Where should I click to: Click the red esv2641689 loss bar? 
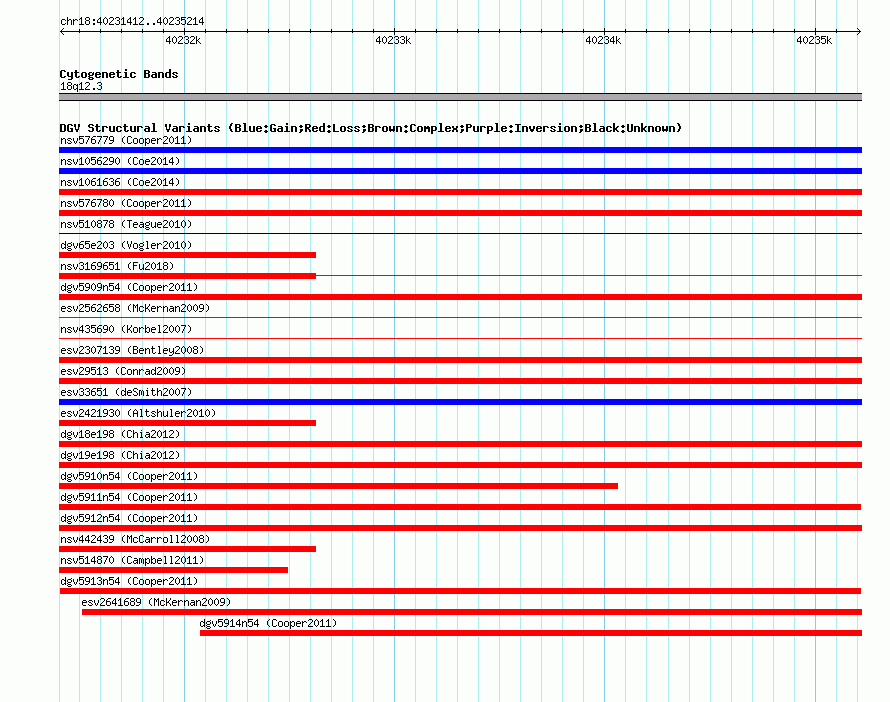click(x=472, y=612)
